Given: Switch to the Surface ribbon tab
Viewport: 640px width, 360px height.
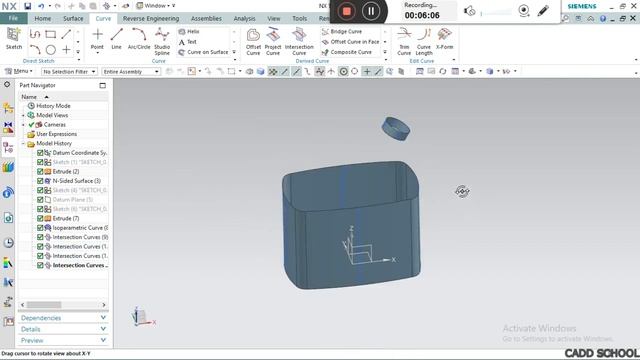Looking at the screenshot, I should click(x=73, y=18).
